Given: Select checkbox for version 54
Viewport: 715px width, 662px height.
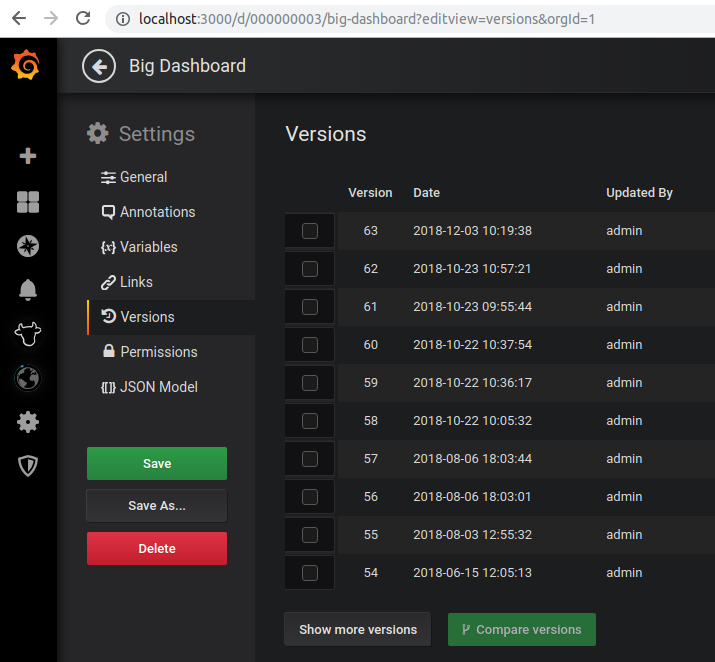Looking at the screenshot, I should click(310, 573).
